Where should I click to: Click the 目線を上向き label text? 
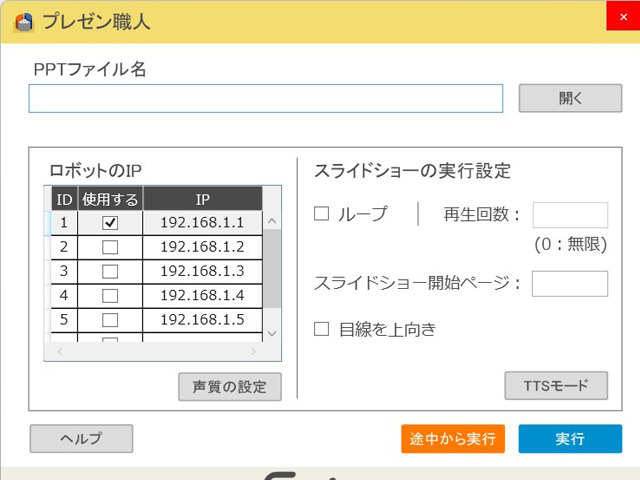pos(387,329)
